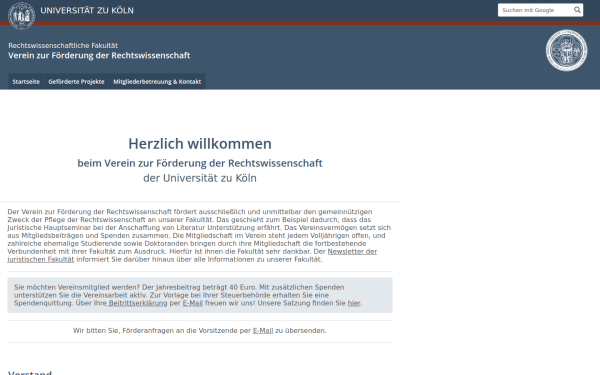Click the search magnifier icon
Image resolution: width=600 pixels, height=375 pixels.
coord(577,10)
